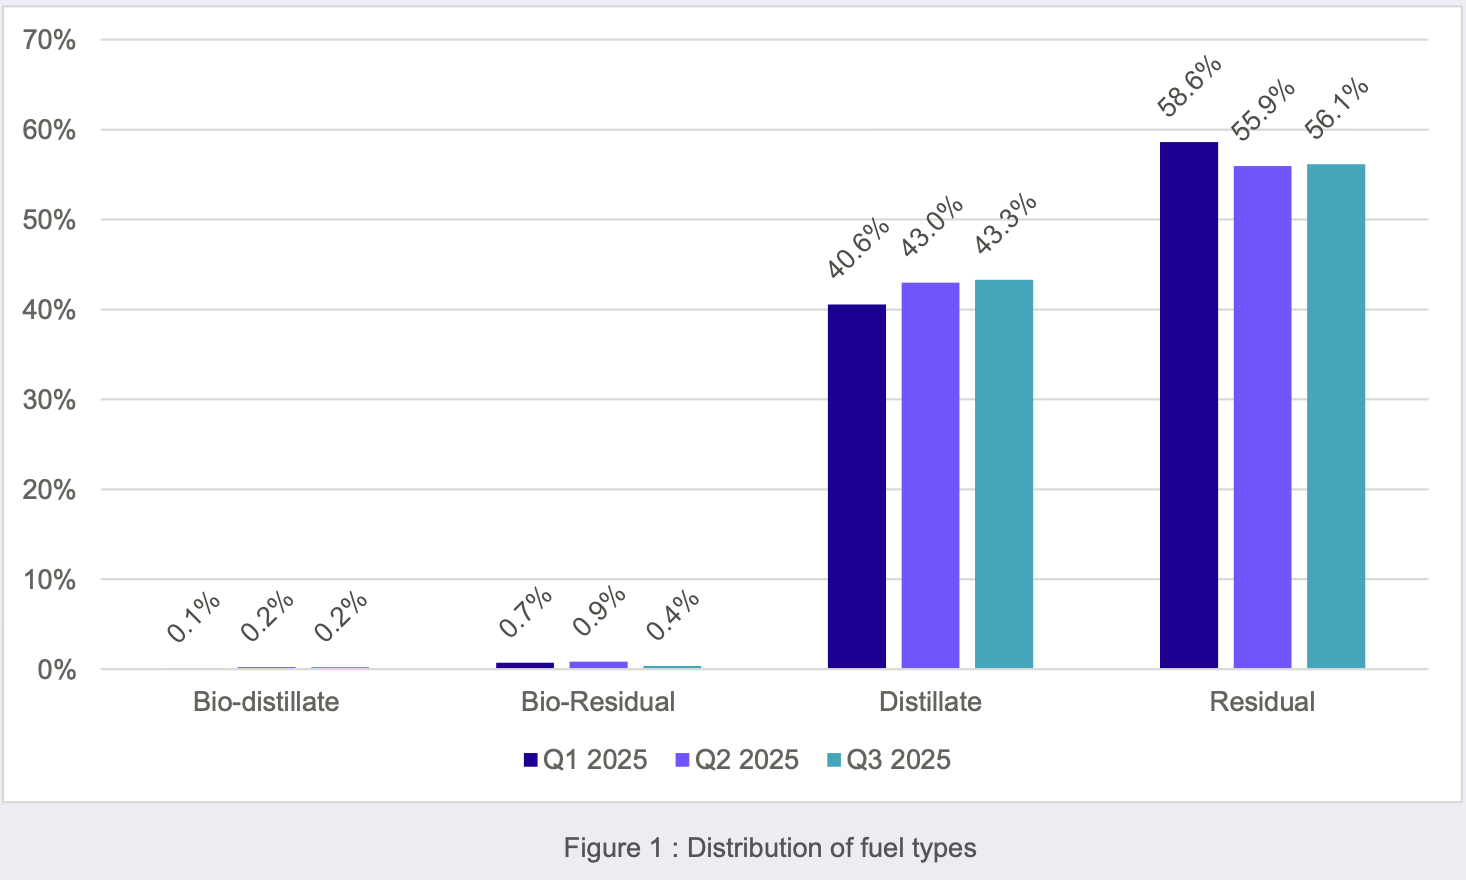Click the Figure 1 caption text
This screenshot has width=1466, height=880.
click(770, 848)
